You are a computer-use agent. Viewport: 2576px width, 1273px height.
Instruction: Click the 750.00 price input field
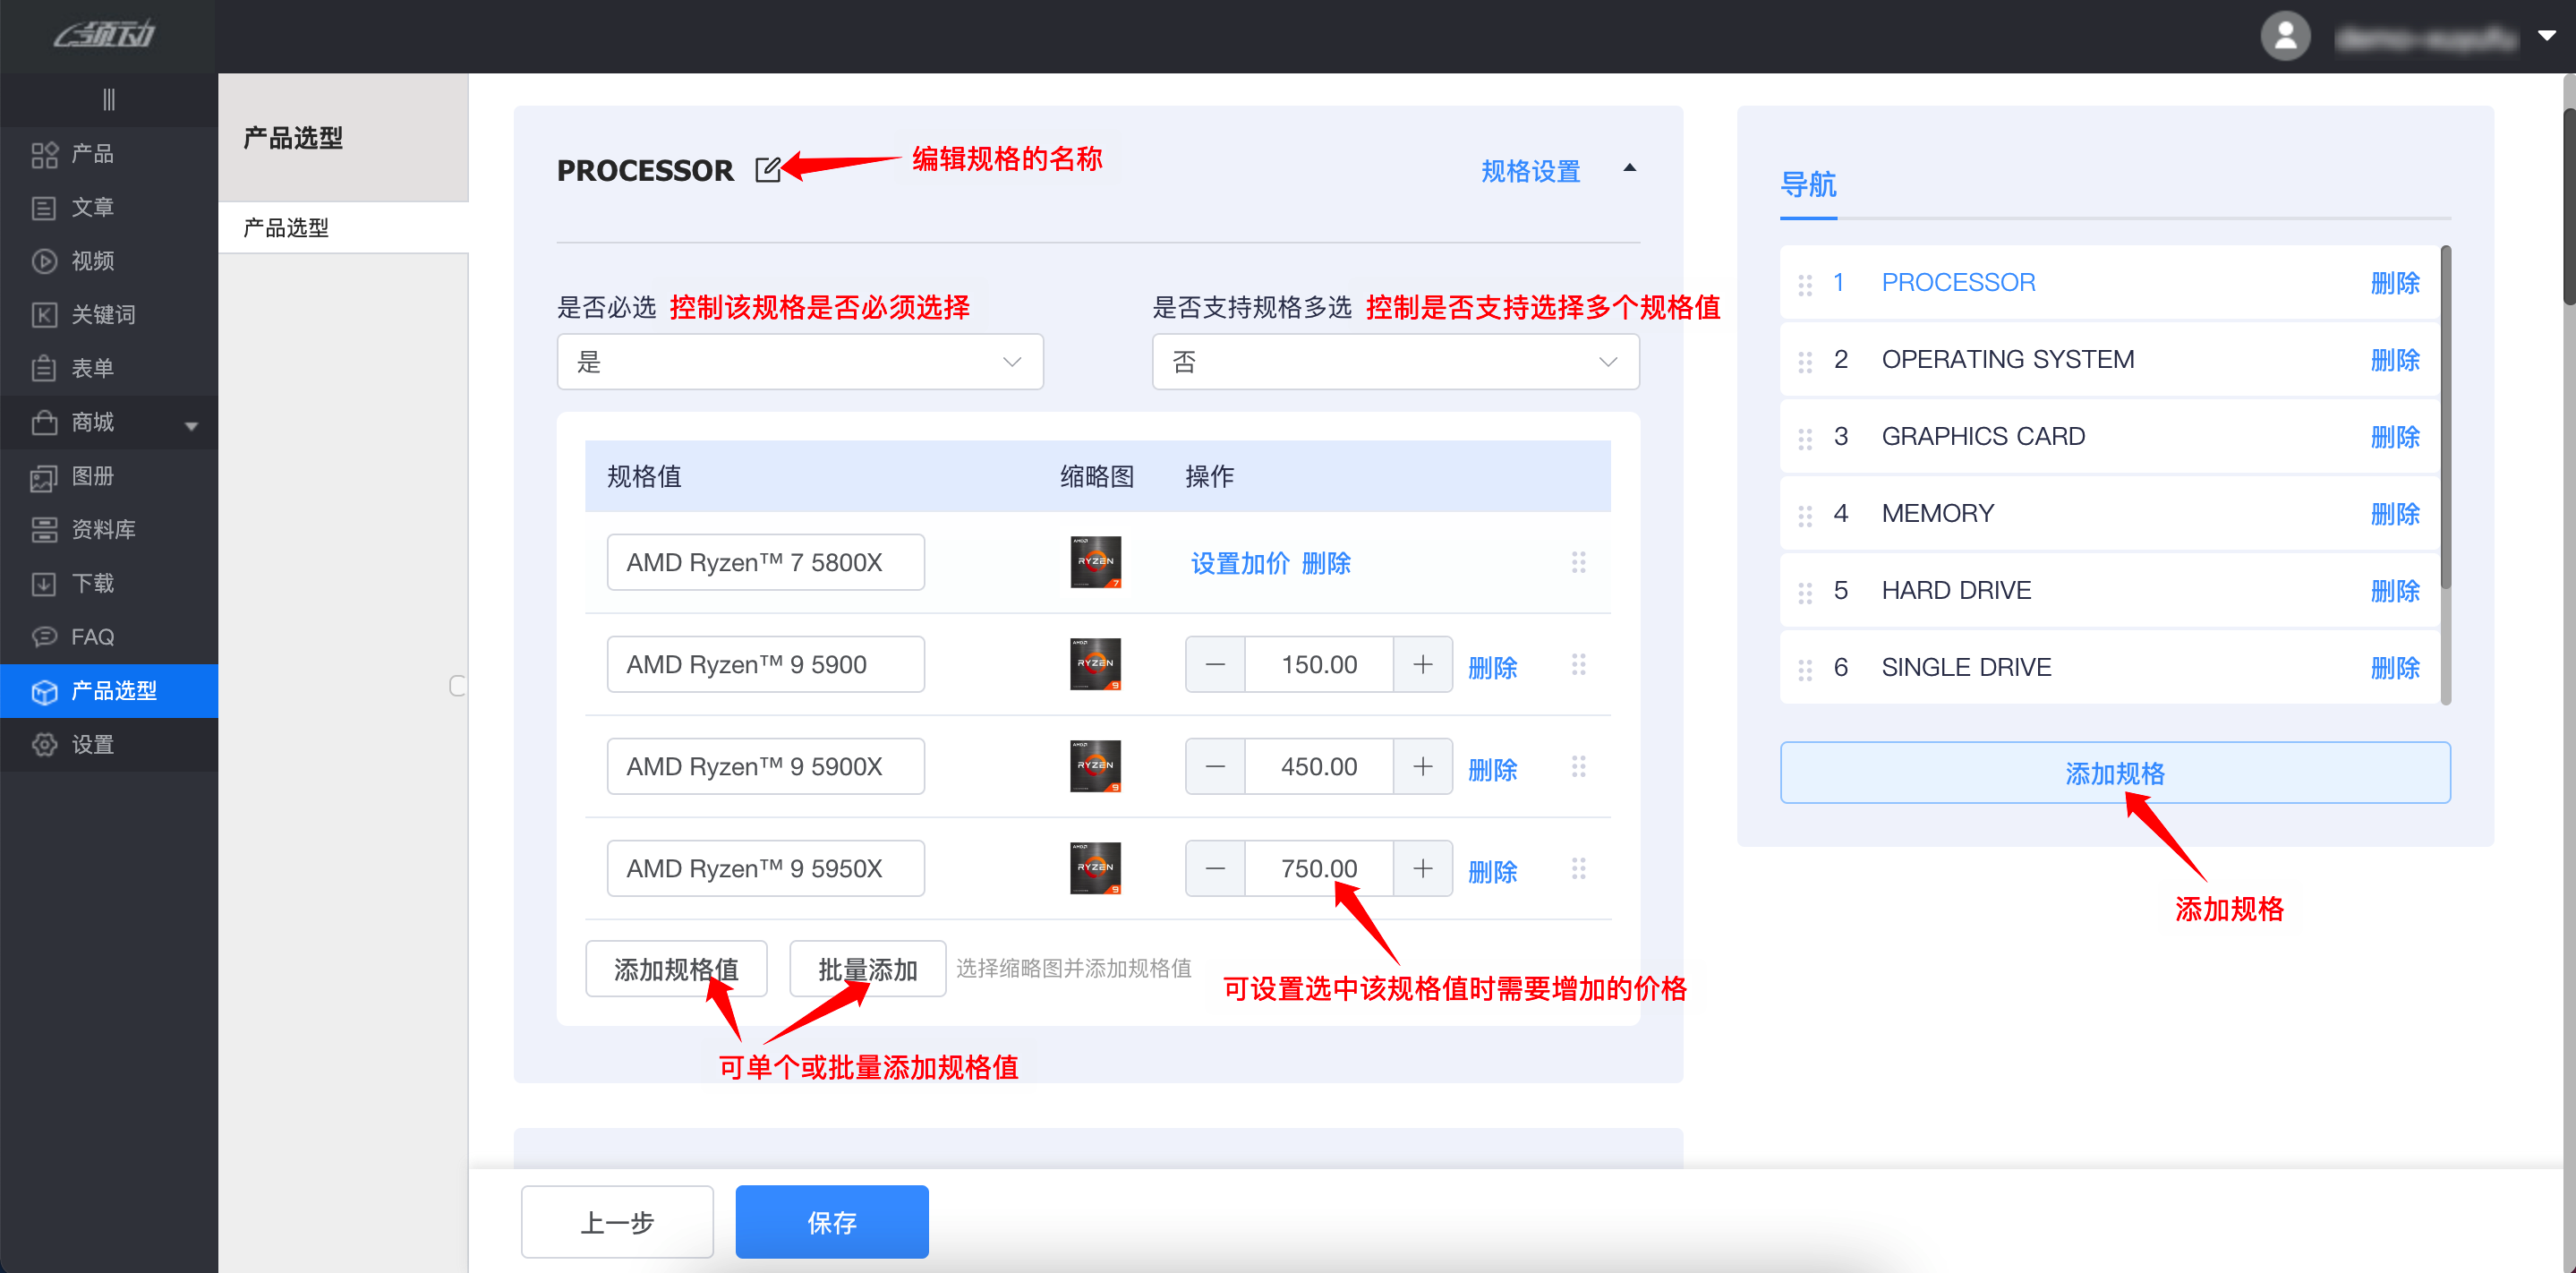tap(1318, 868)
